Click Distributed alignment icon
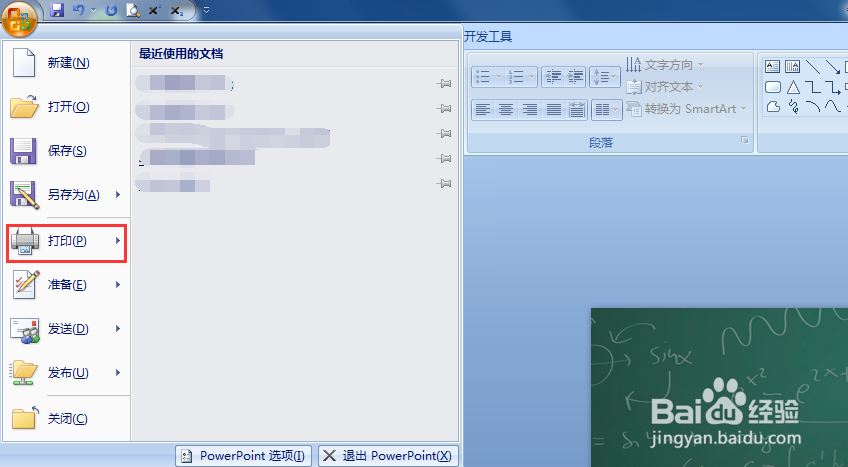 point(577,110)
